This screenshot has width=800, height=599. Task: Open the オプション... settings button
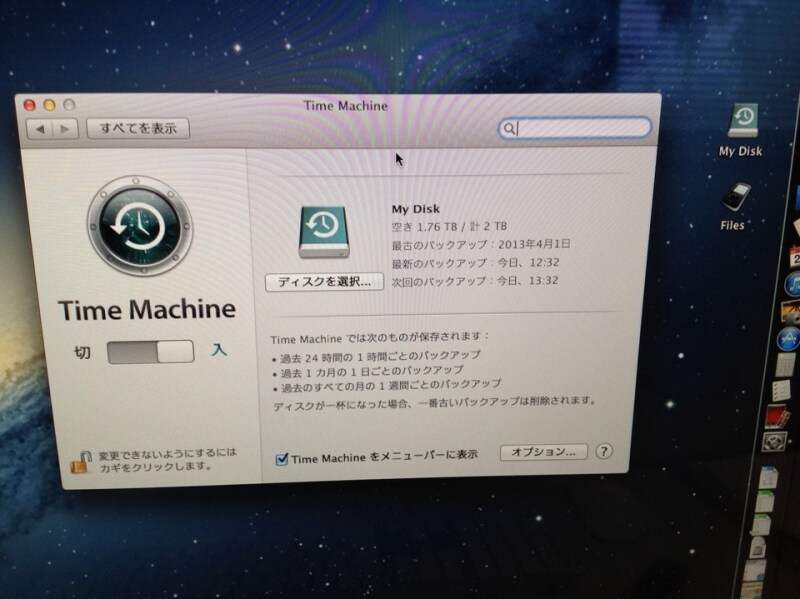[x=542, y=452]
